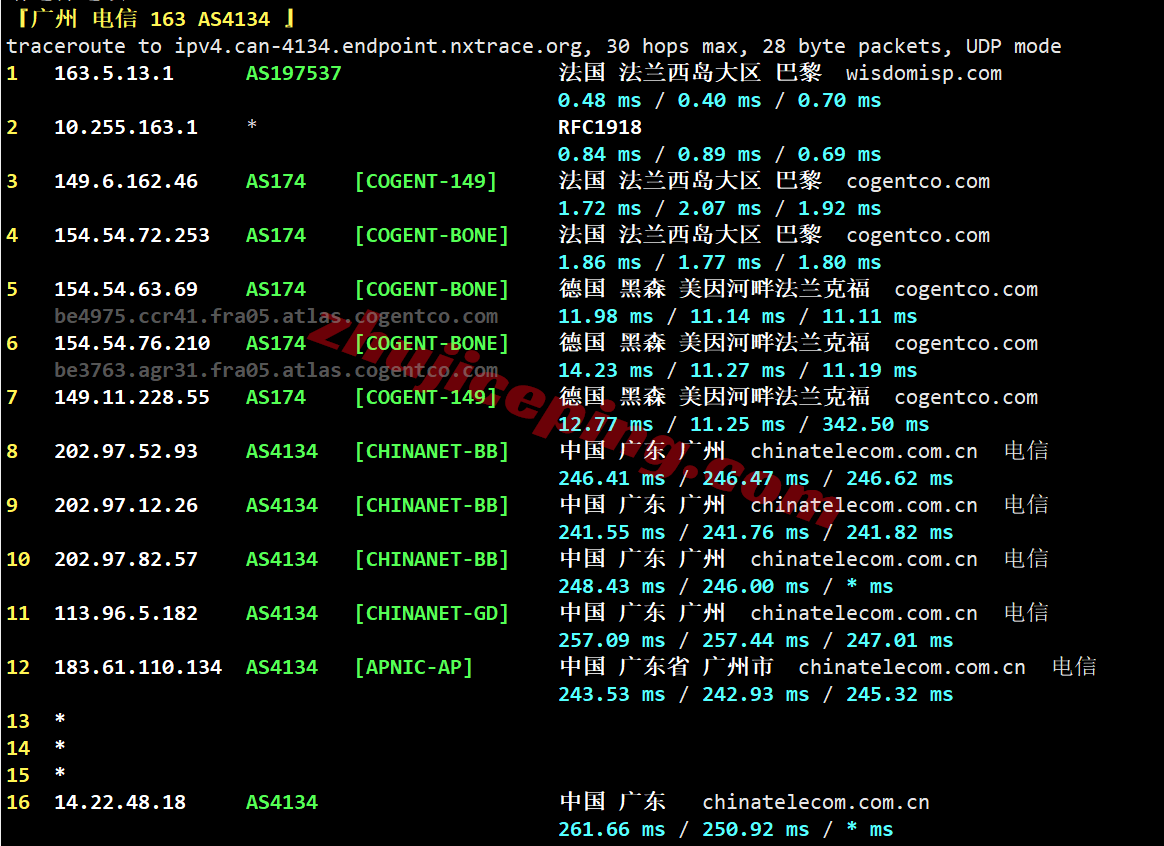Click IP address 113.96.5.182

(125, 614)
